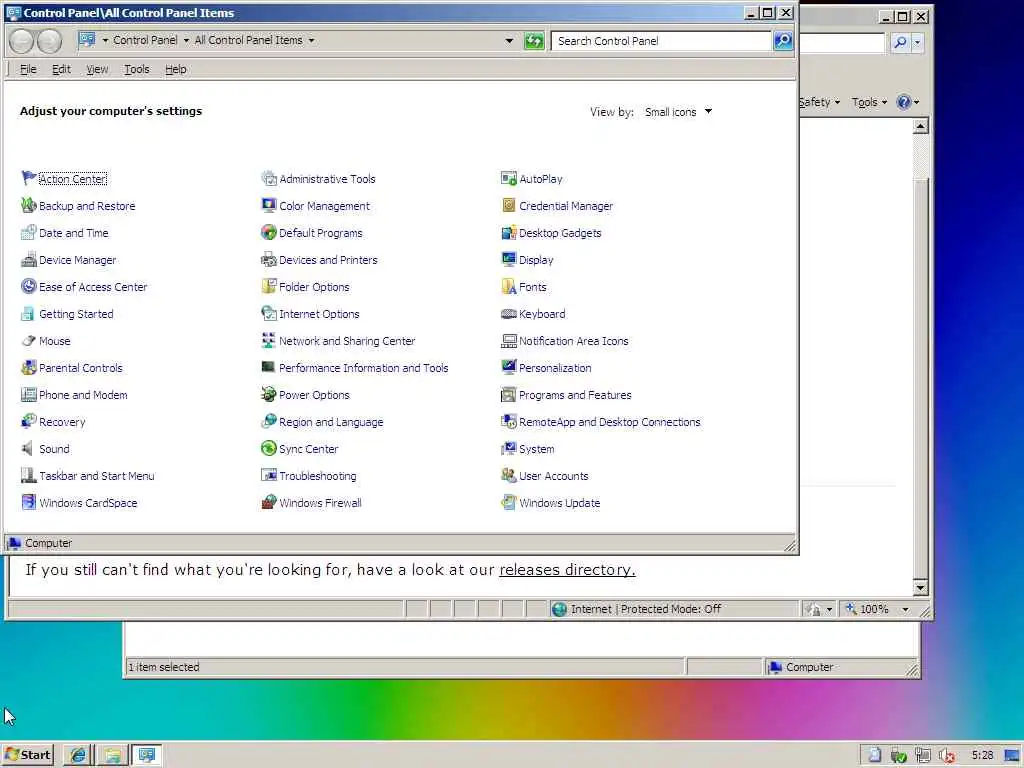Expand the root breadcrumb arrow before Control Panel

click(105, 40)
